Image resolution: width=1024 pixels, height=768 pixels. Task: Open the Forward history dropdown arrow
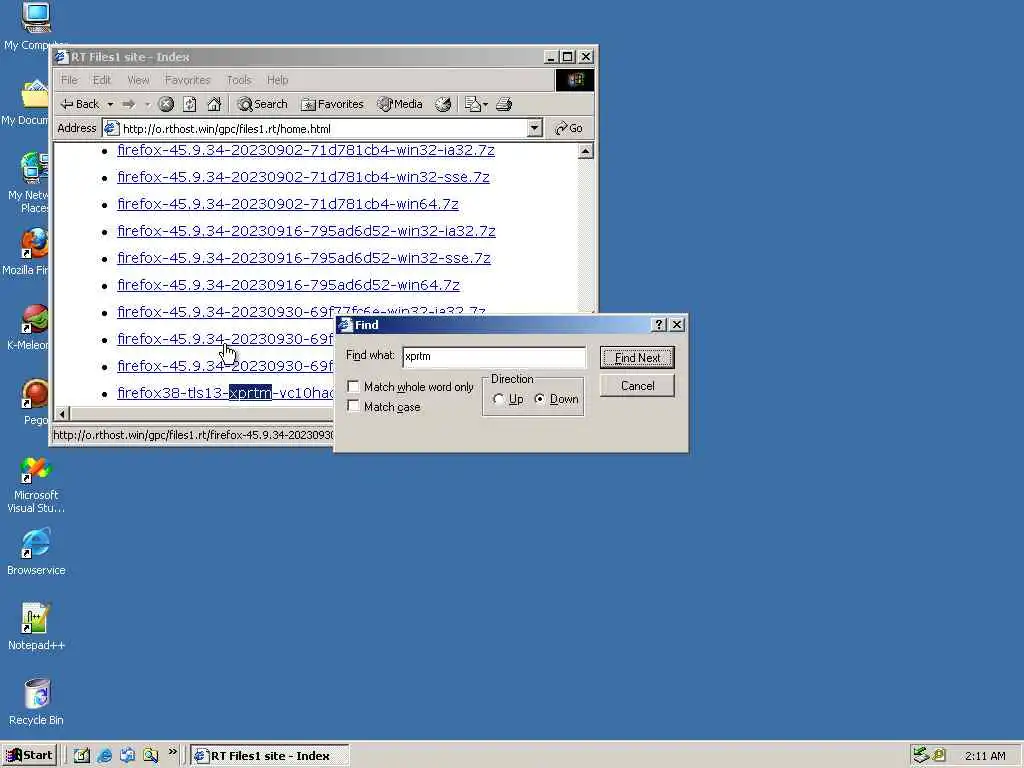tap(147, 104)
